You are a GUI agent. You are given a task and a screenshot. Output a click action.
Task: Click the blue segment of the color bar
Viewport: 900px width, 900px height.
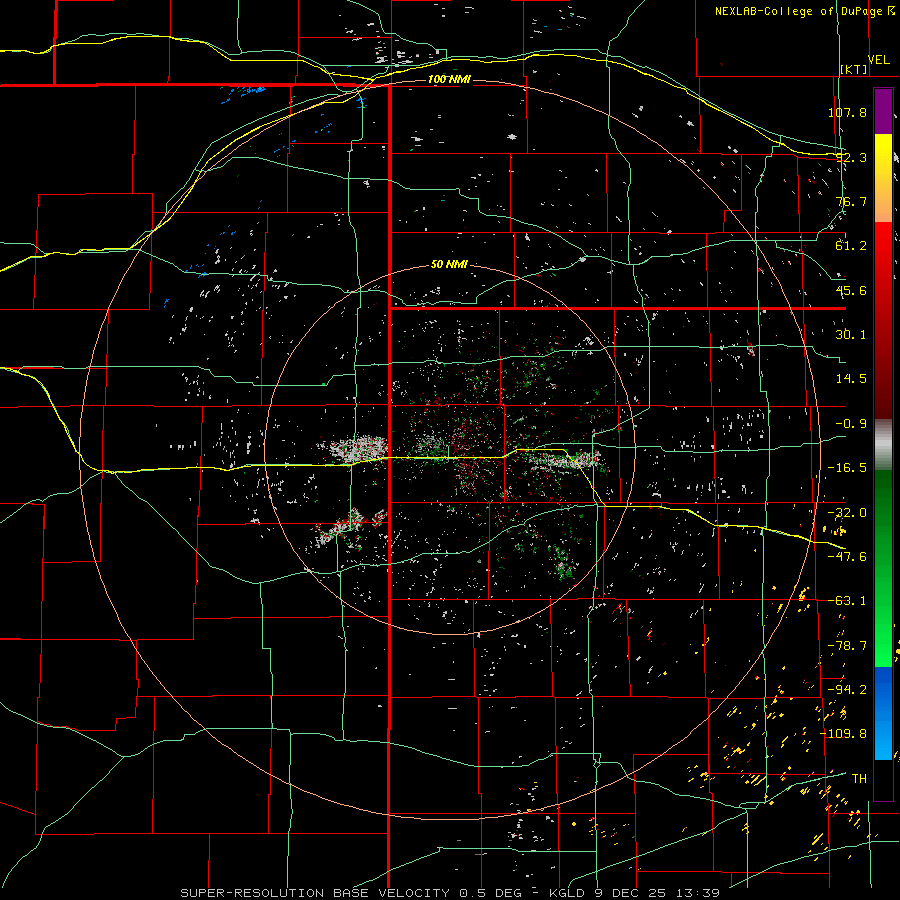tap(883, 713)
